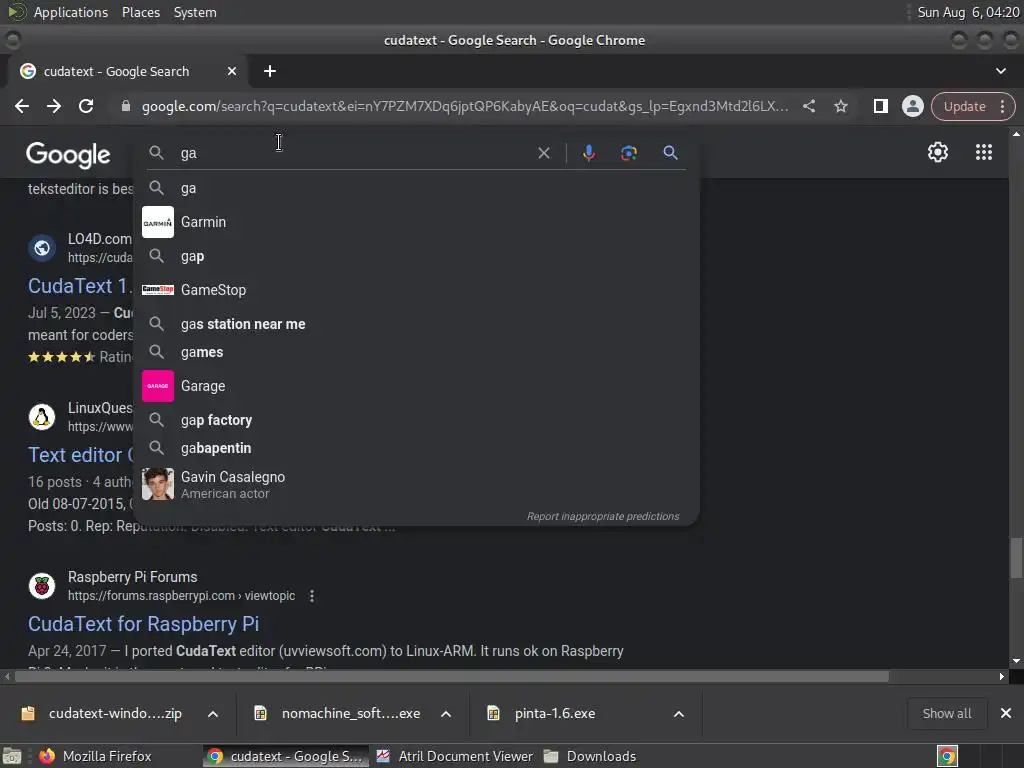Open the Applications menu

[x=71, y=12]
